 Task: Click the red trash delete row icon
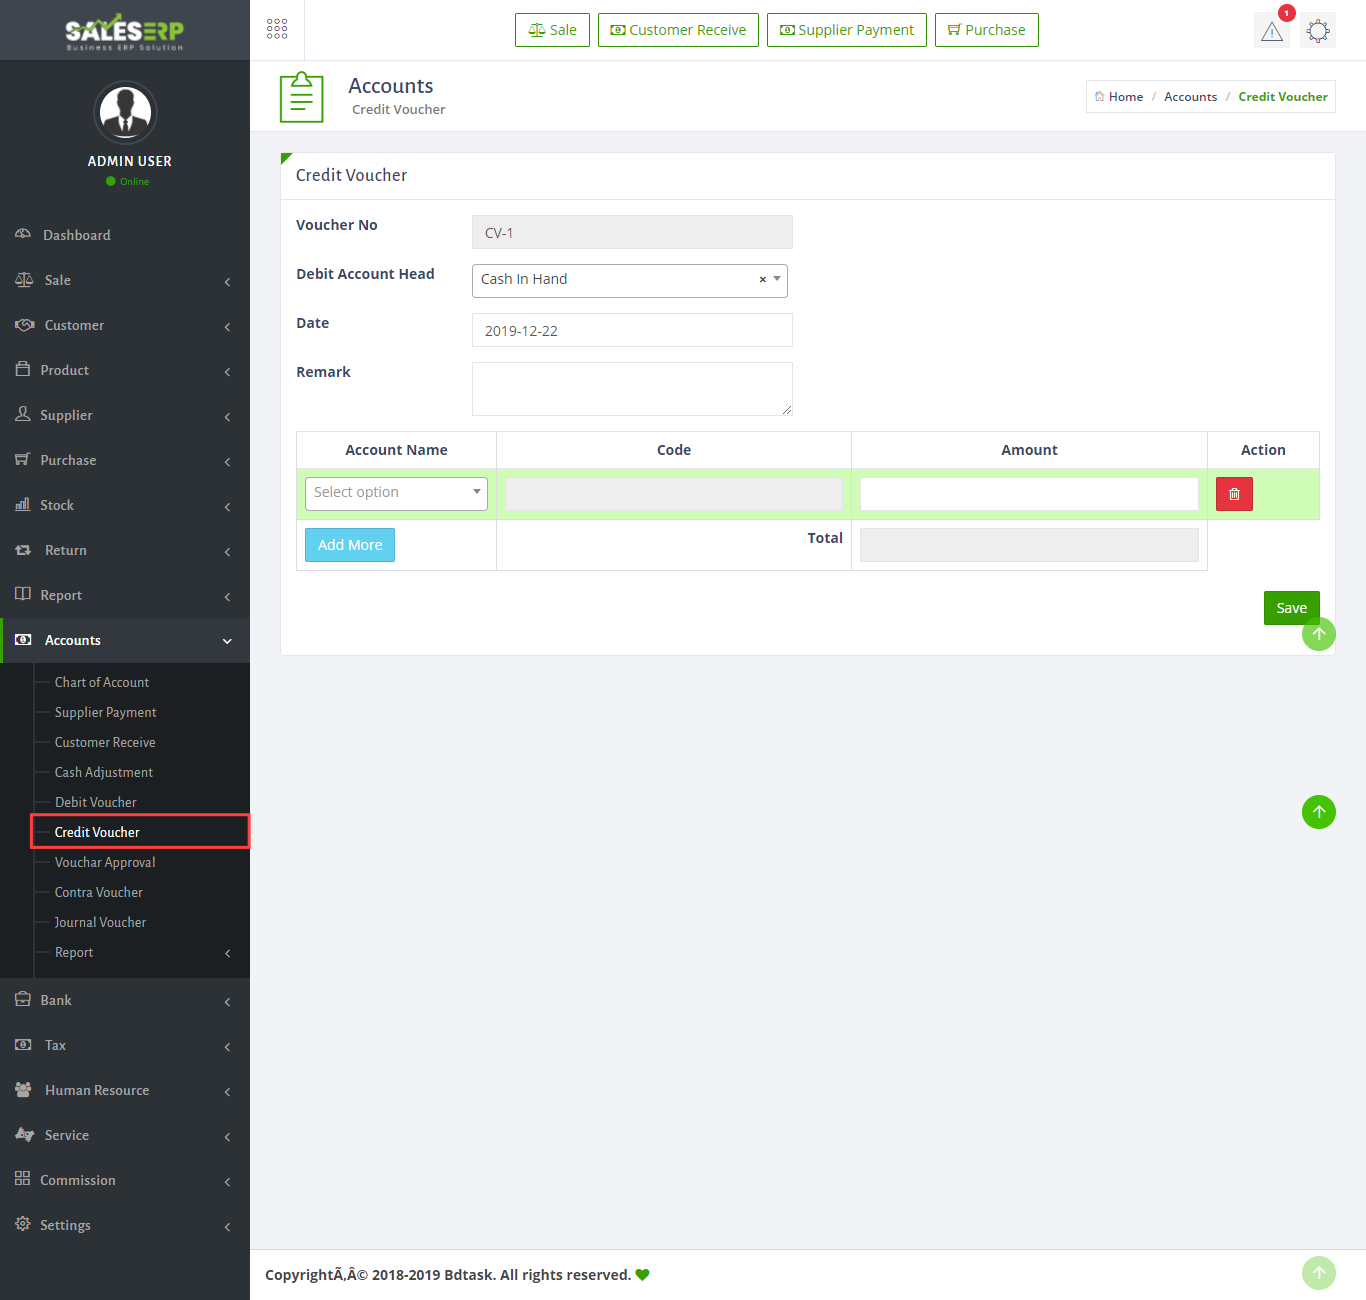[x=1234, y=494]
